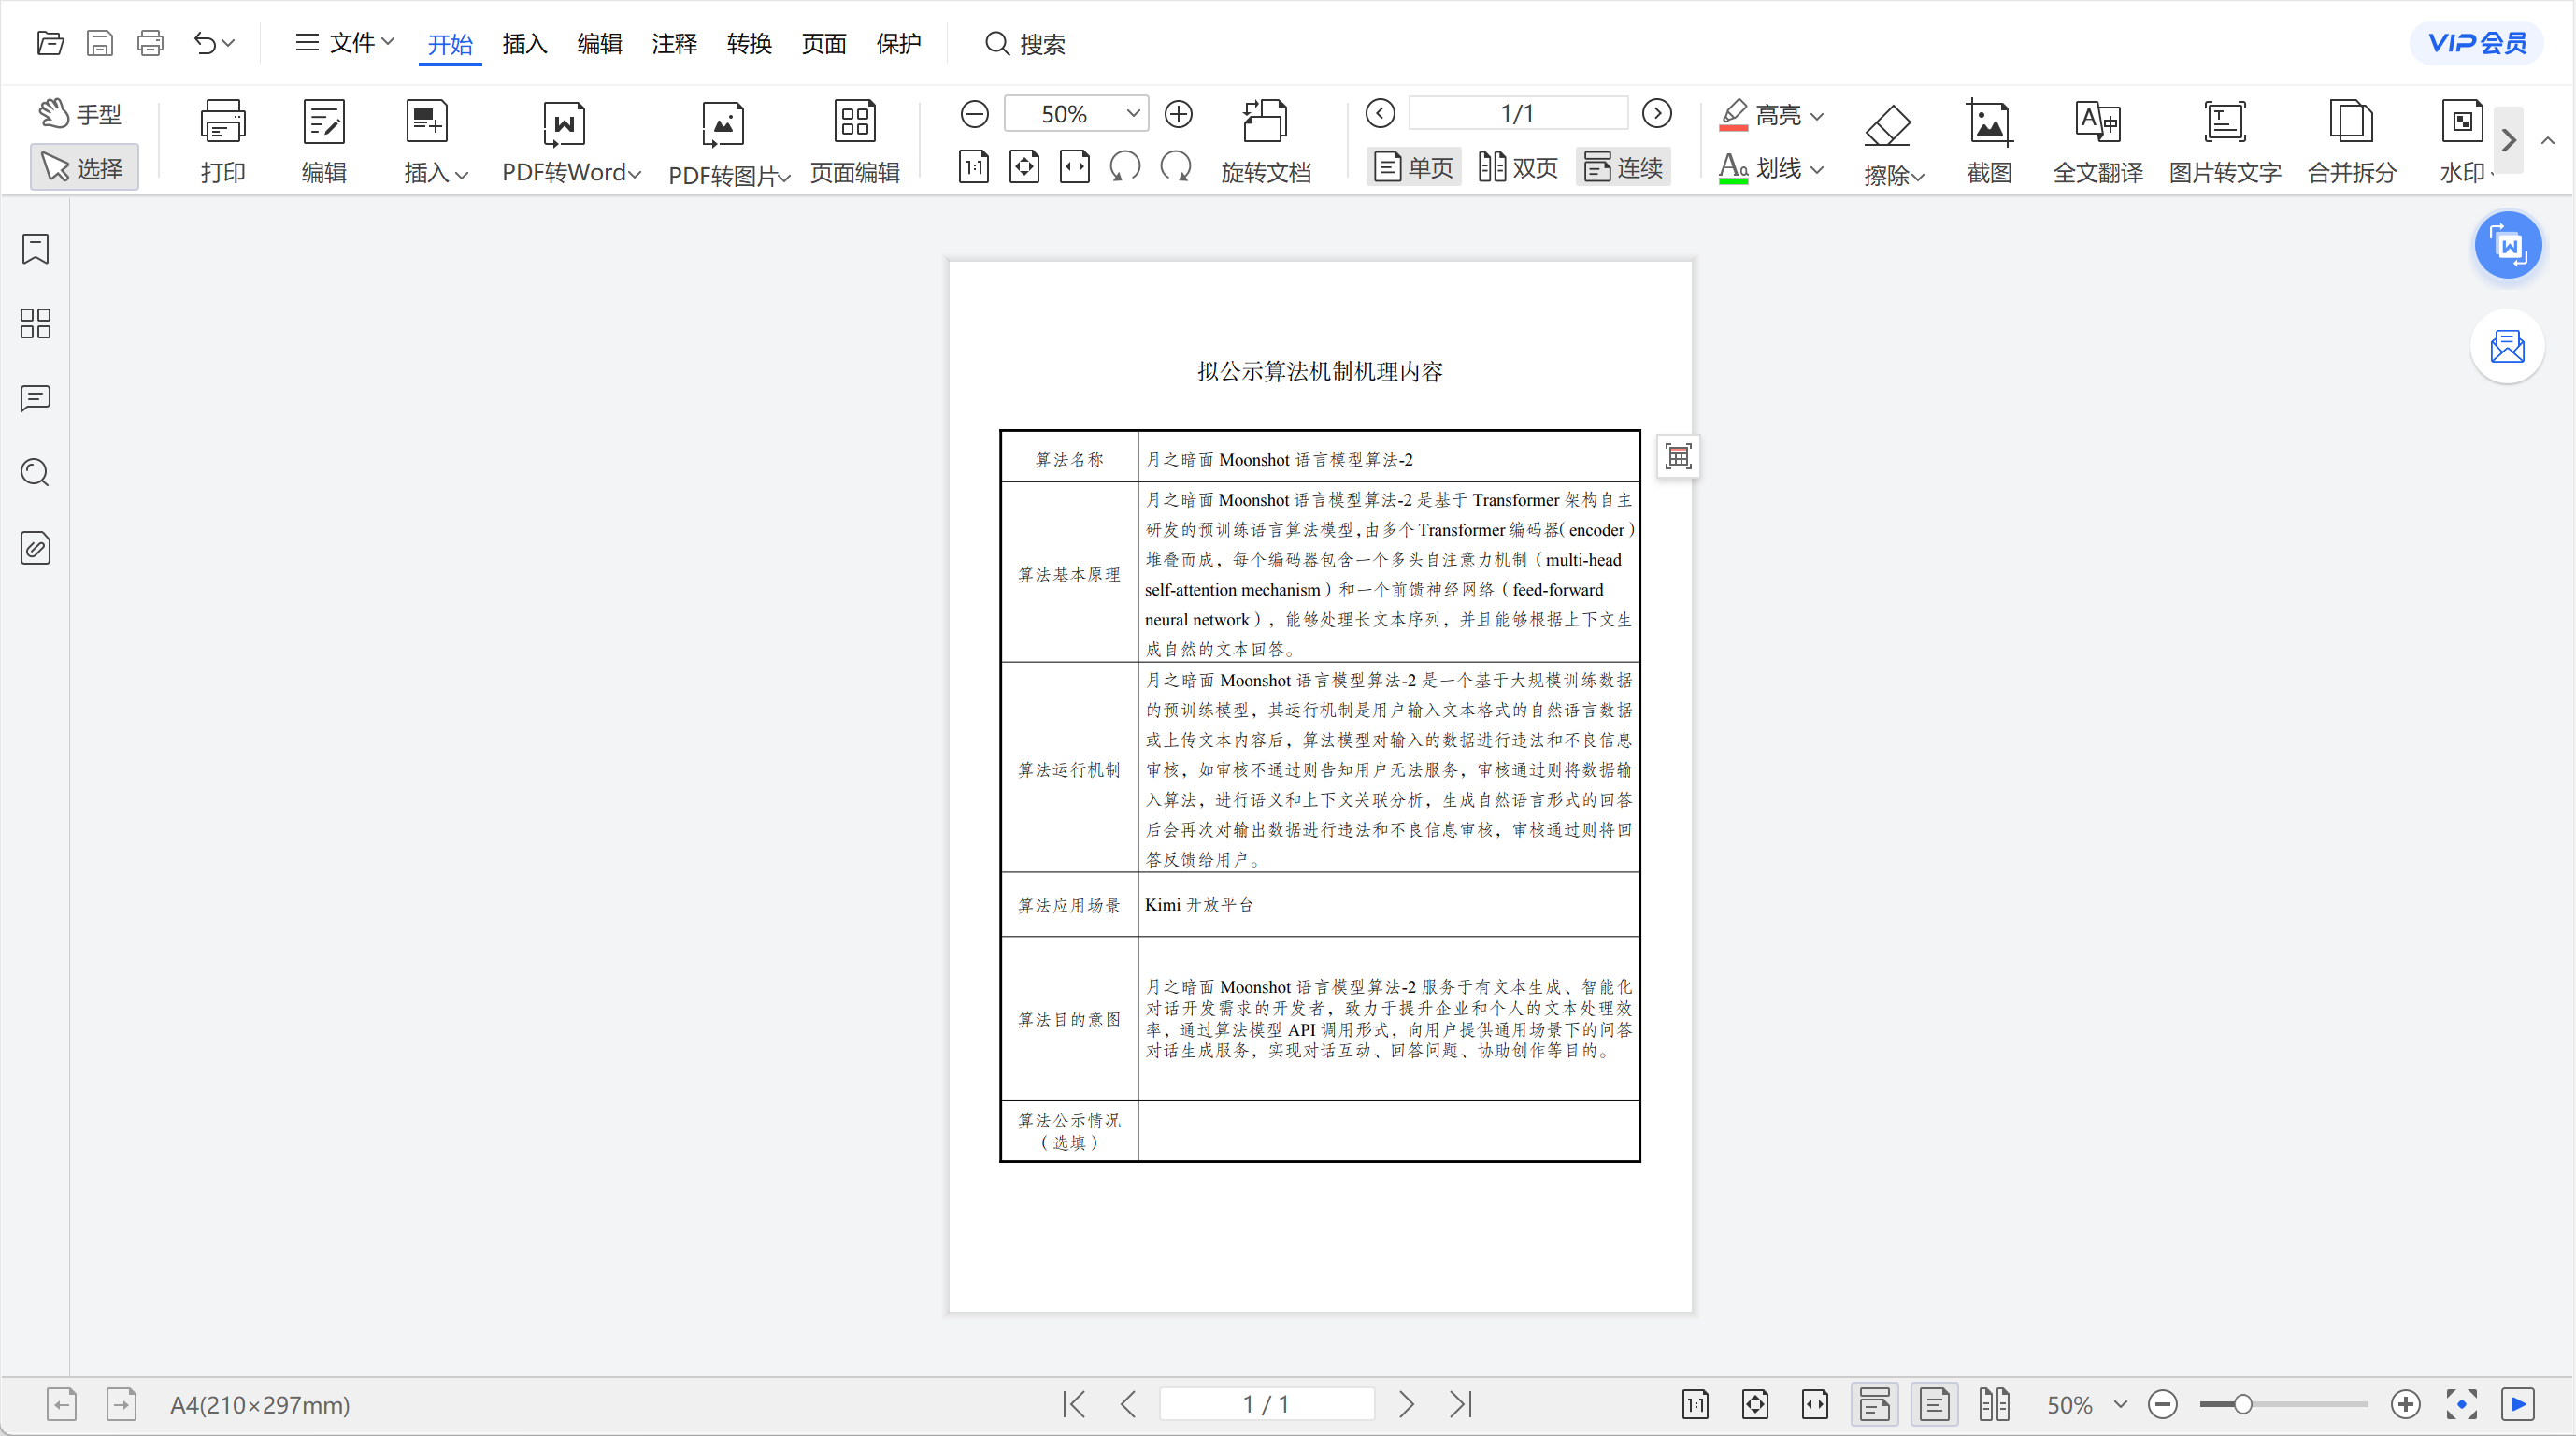Click the 水印 watermark tool

tap(2463, 141)
